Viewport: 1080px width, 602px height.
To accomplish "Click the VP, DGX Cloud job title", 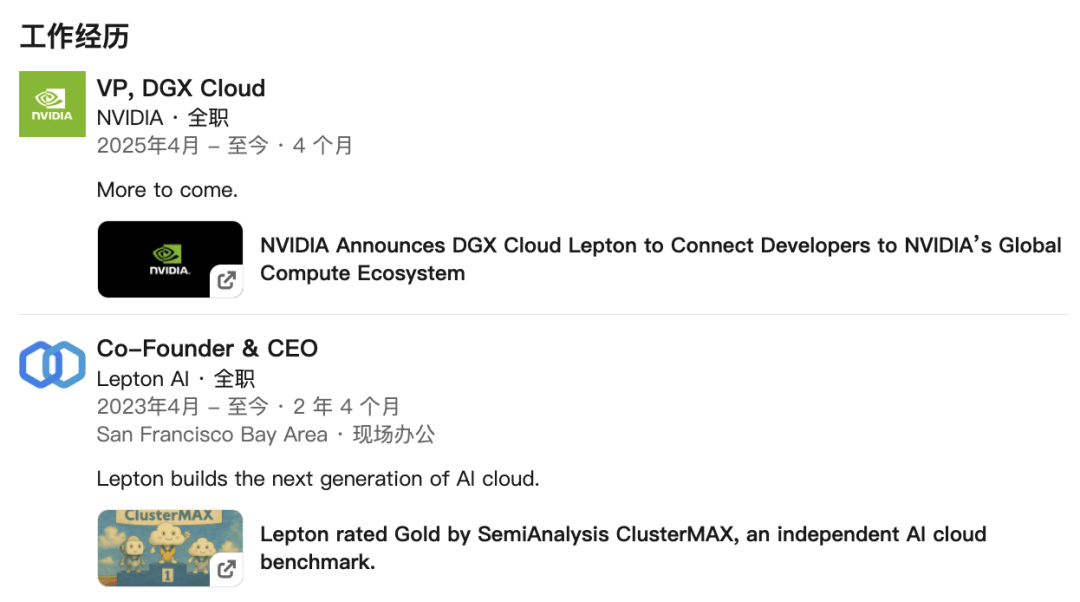I will [x=180, y=88].
